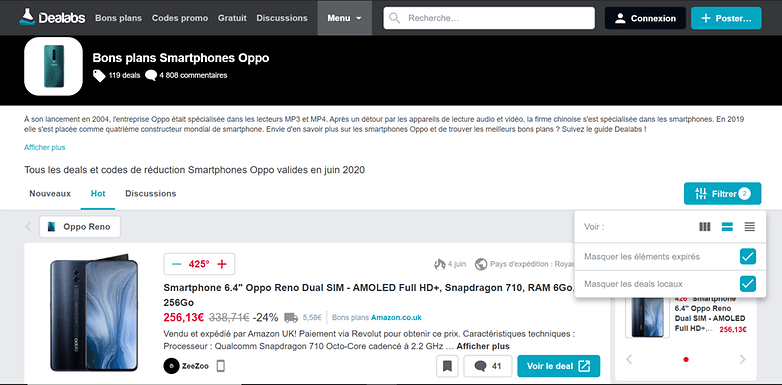Switch to the Hot tab

click(98, 193)
